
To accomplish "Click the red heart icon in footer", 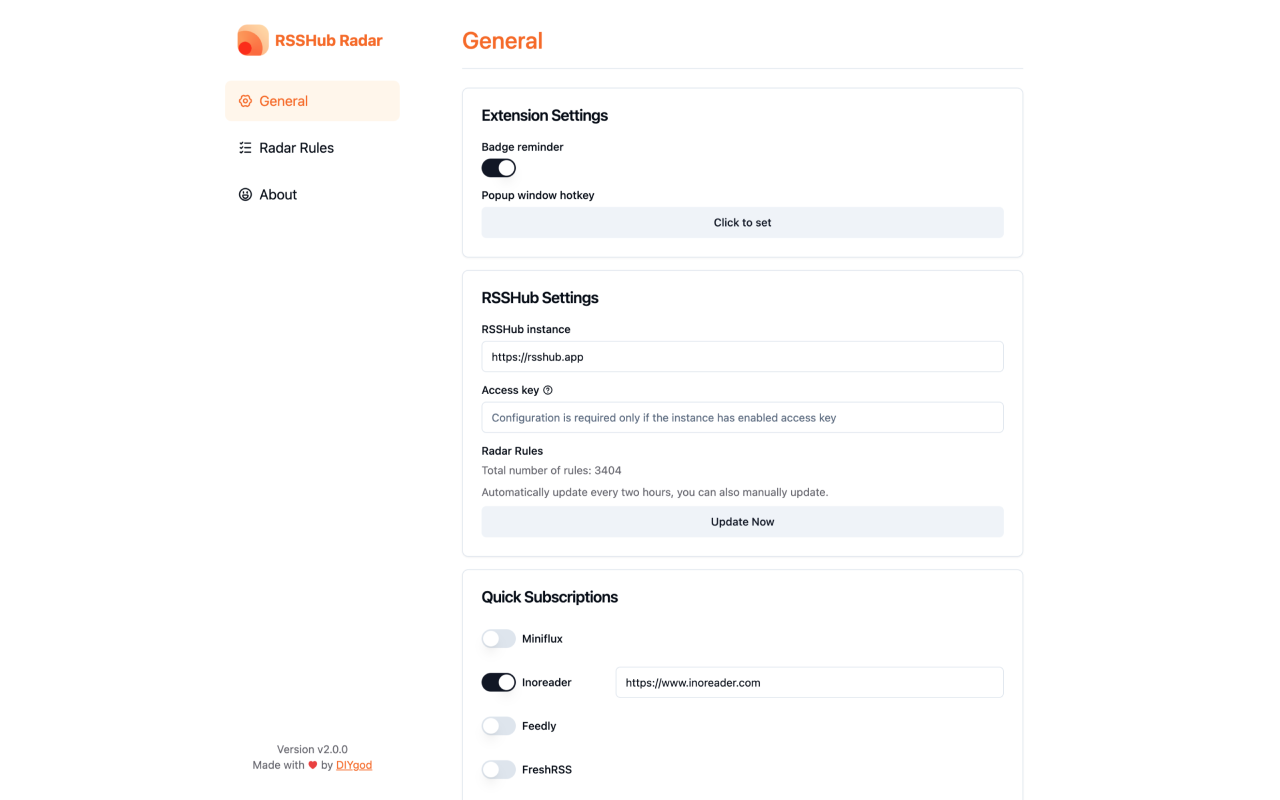I will (x=313, y=765).
